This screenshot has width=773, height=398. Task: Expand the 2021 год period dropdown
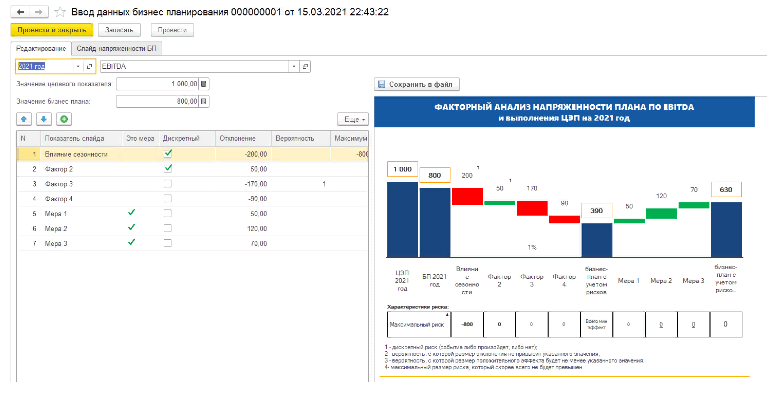pyautogui.click(x=78, y=66)
